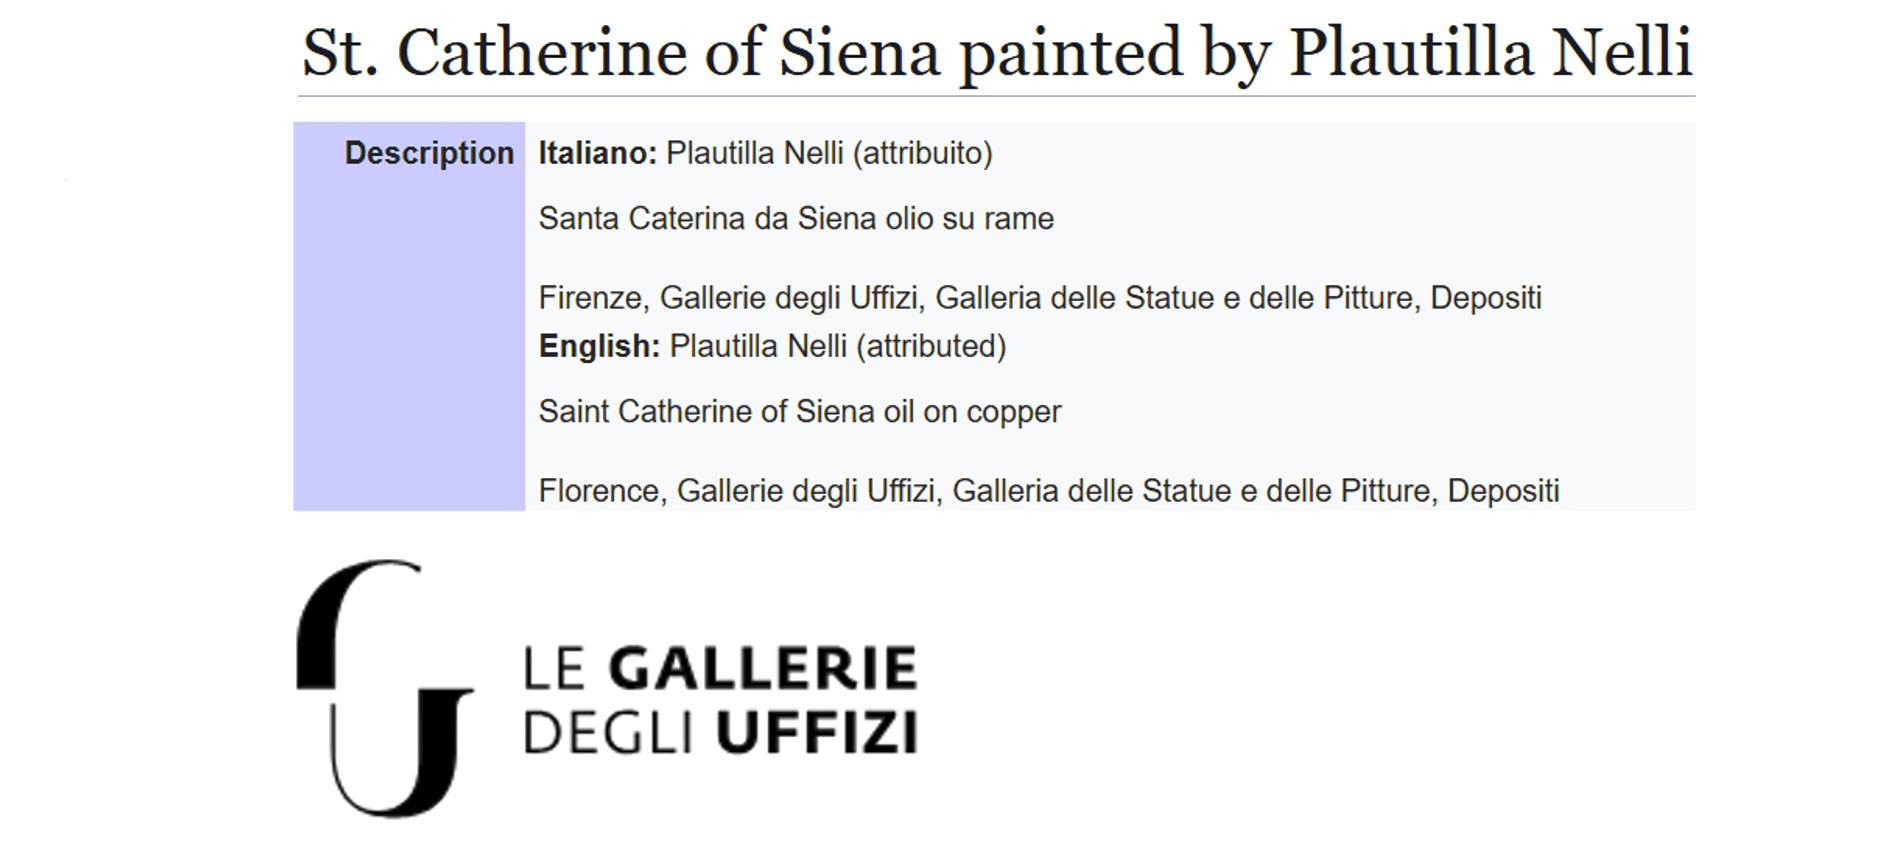Click the Uffizi G monogram logo icon

tap(383, 688)
